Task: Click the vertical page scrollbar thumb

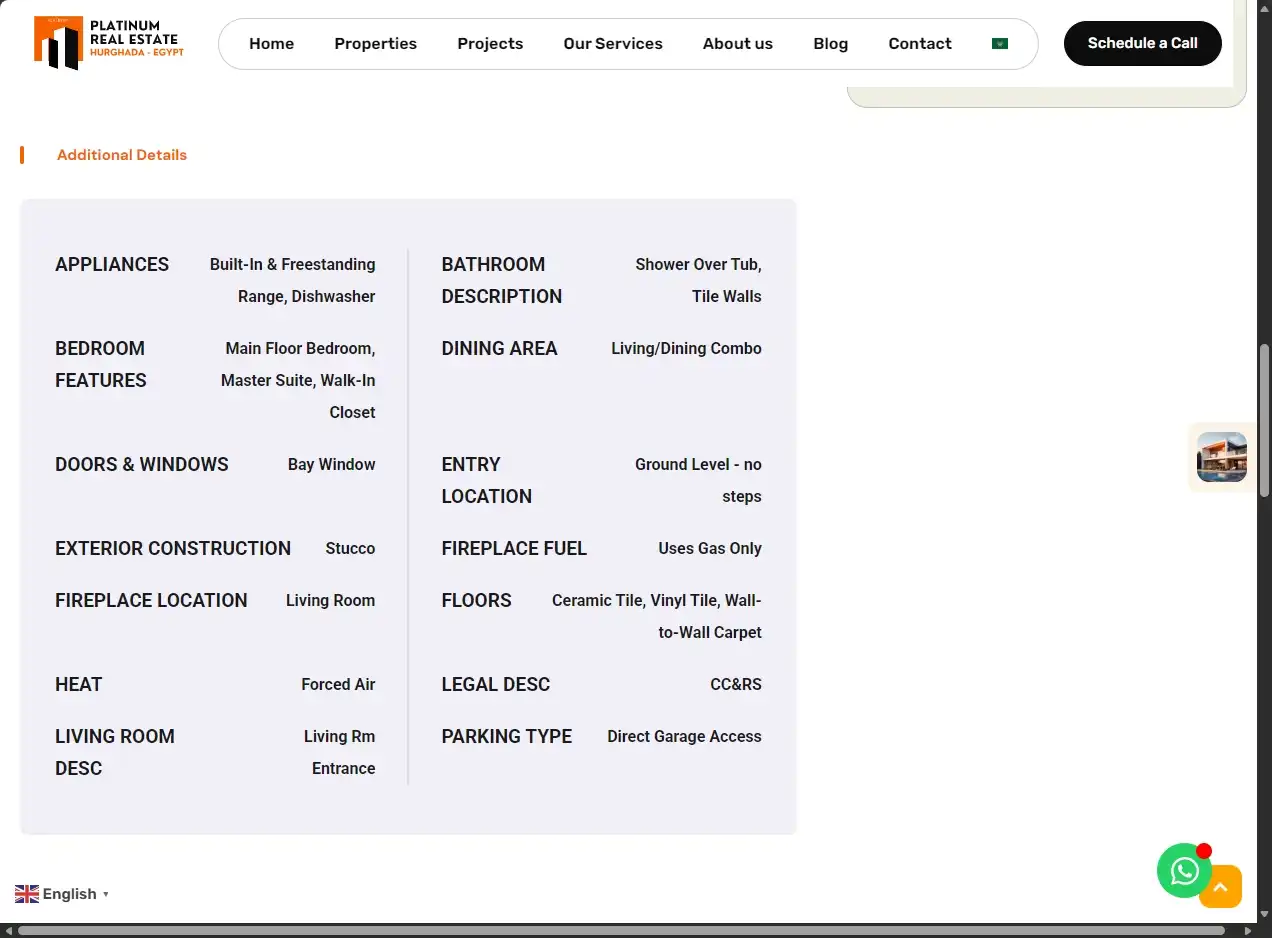Action: [x=1264, y=418]
